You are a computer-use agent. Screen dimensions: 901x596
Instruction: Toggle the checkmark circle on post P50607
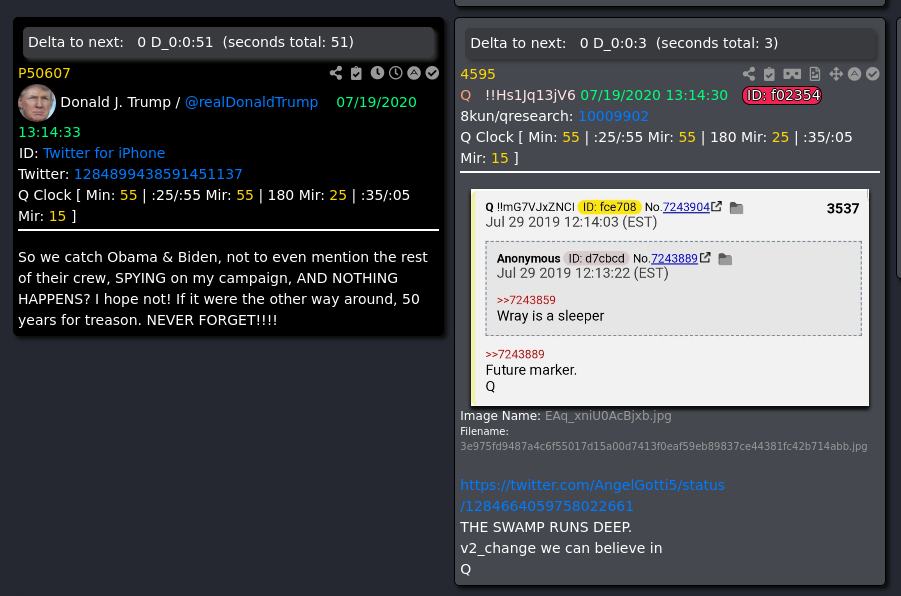coord(432,73)
